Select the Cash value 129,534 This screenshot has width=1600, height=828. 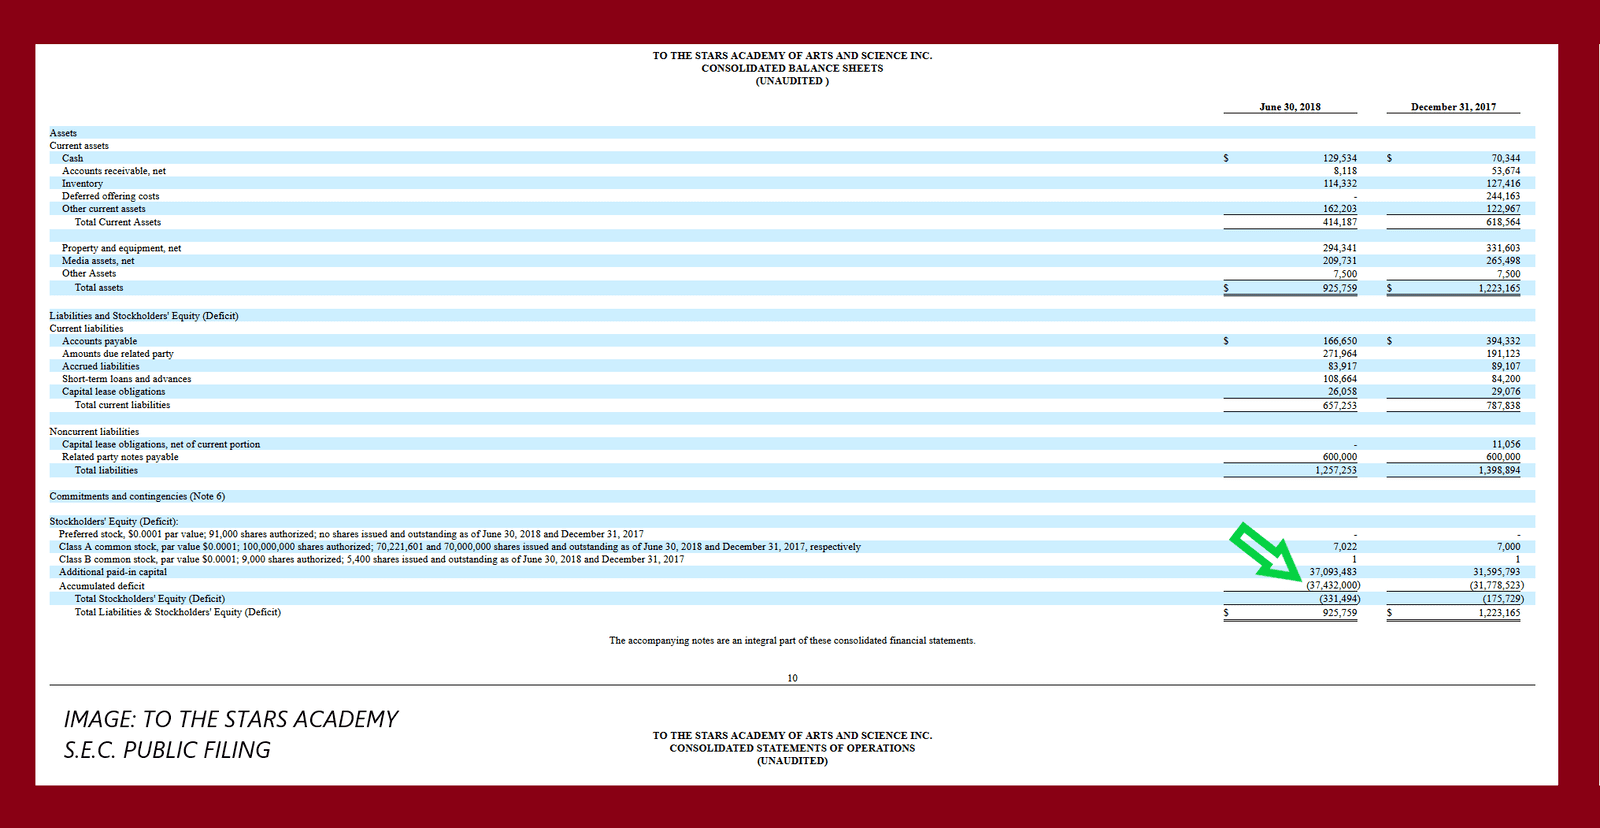tap(1340, 158)
